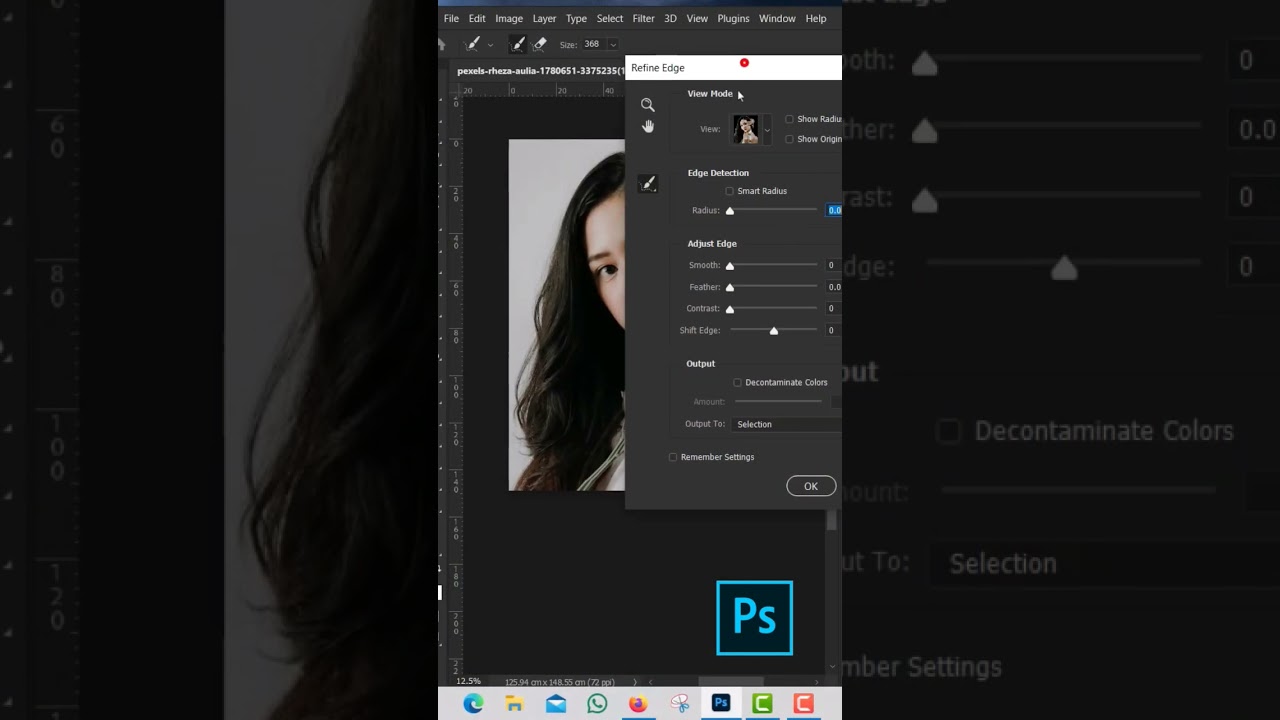
Task: Open the Layer menu
Action: coord(544,18)
